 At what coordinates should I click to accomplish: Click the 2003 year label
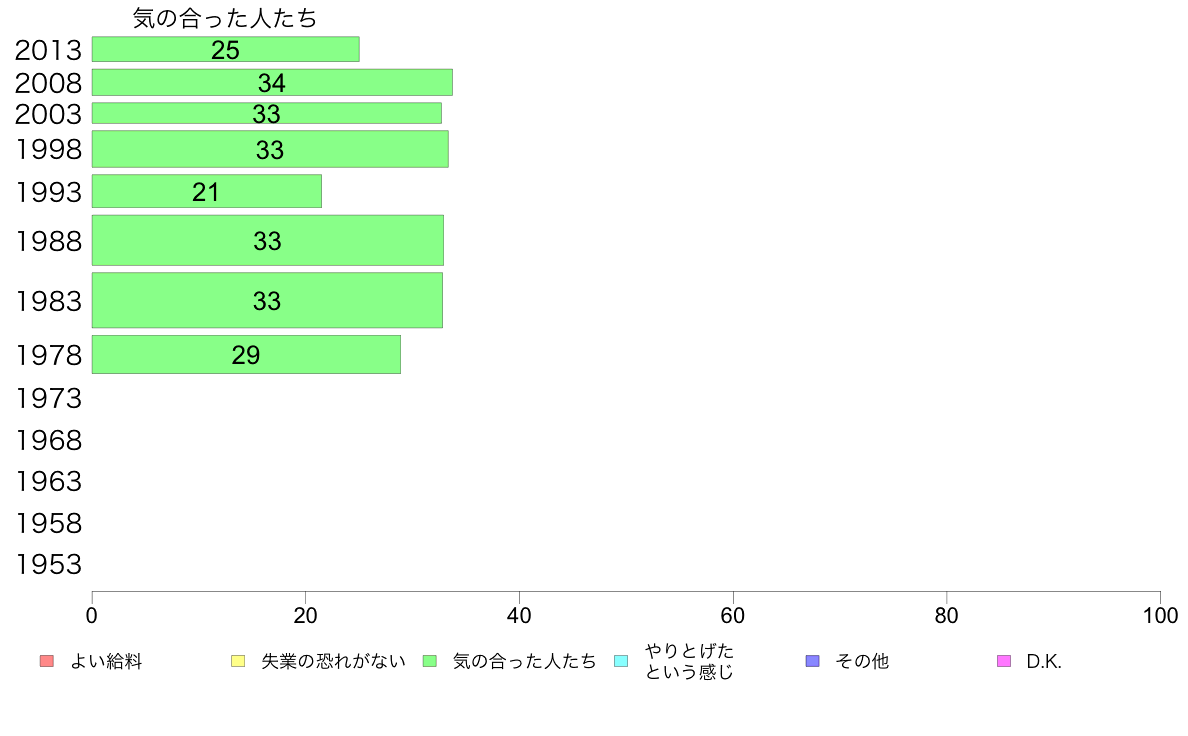(48, 114)
